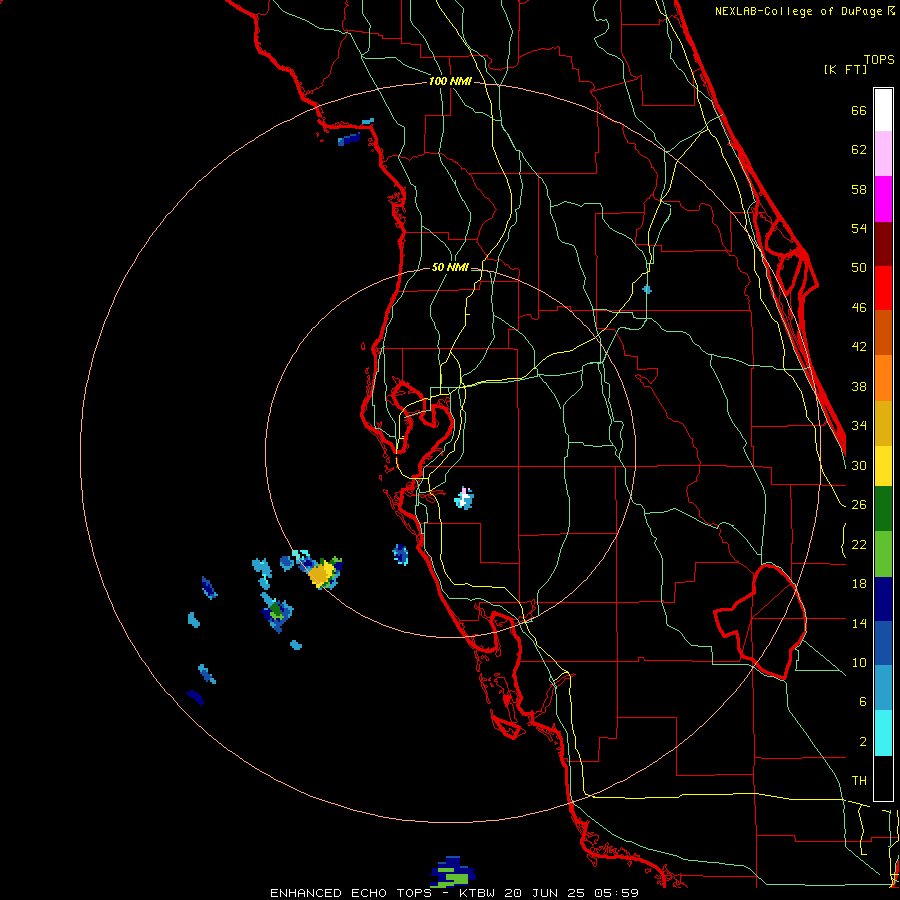Pick the dark maroon legend swatch
The image size is (900, 900).
pos(883,243)
